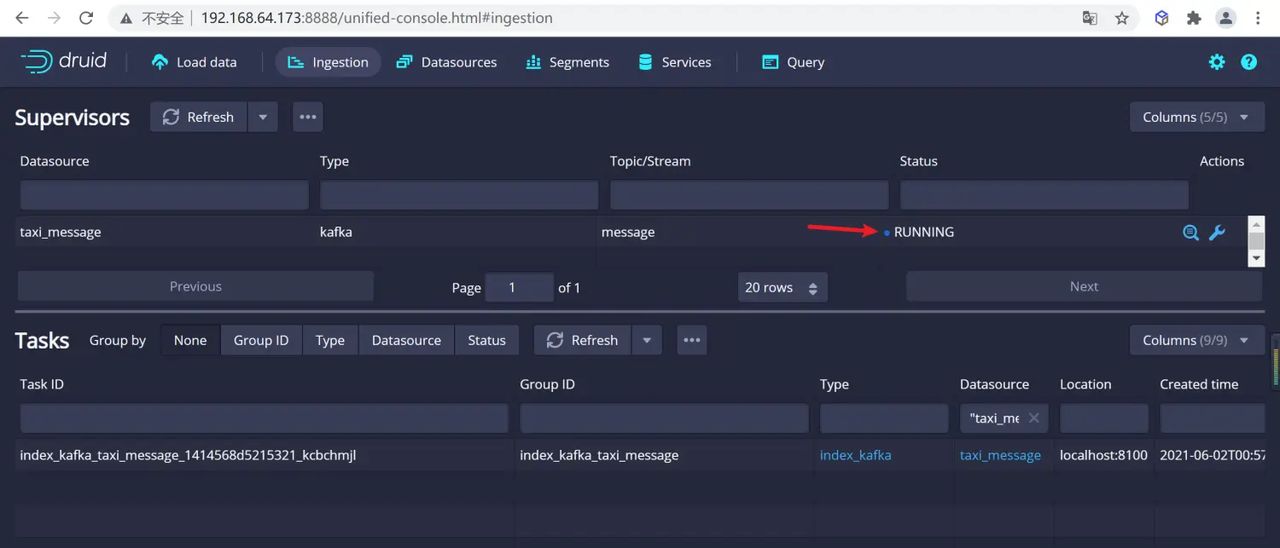Group tasks by None
The height and width of the screenshot is (548, 1280).
coord(190,340)
